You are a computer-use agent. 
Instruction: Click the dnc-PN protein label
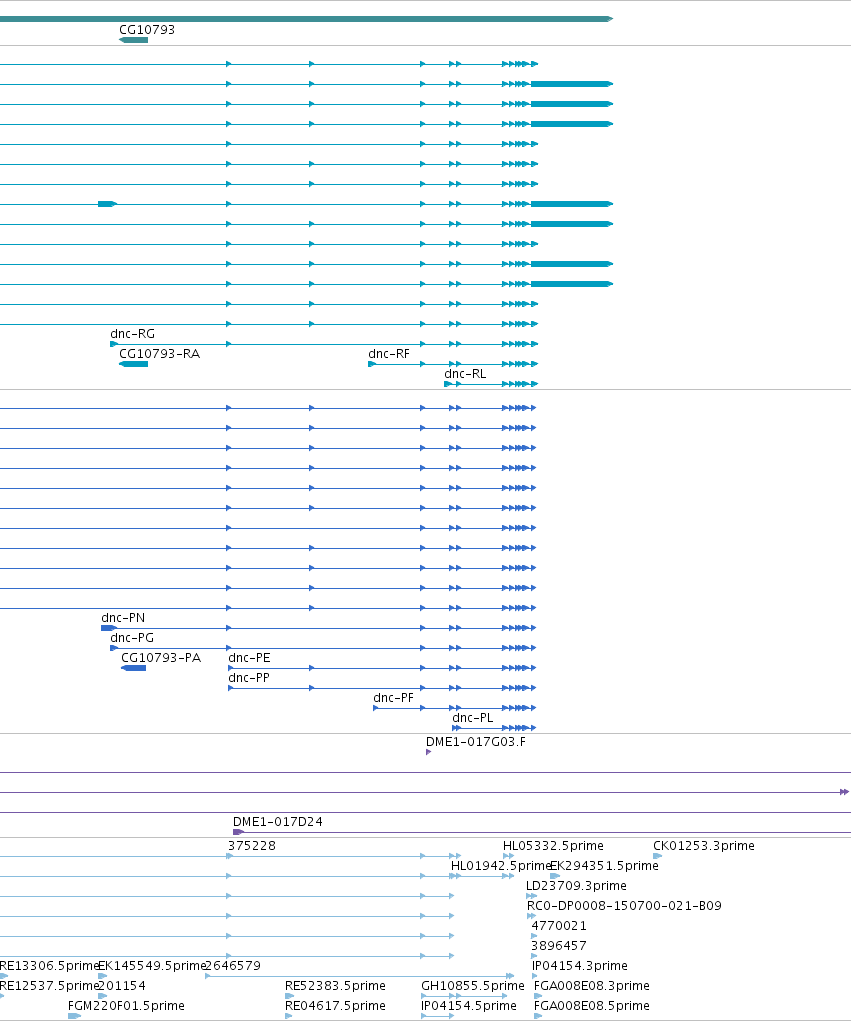123,617
